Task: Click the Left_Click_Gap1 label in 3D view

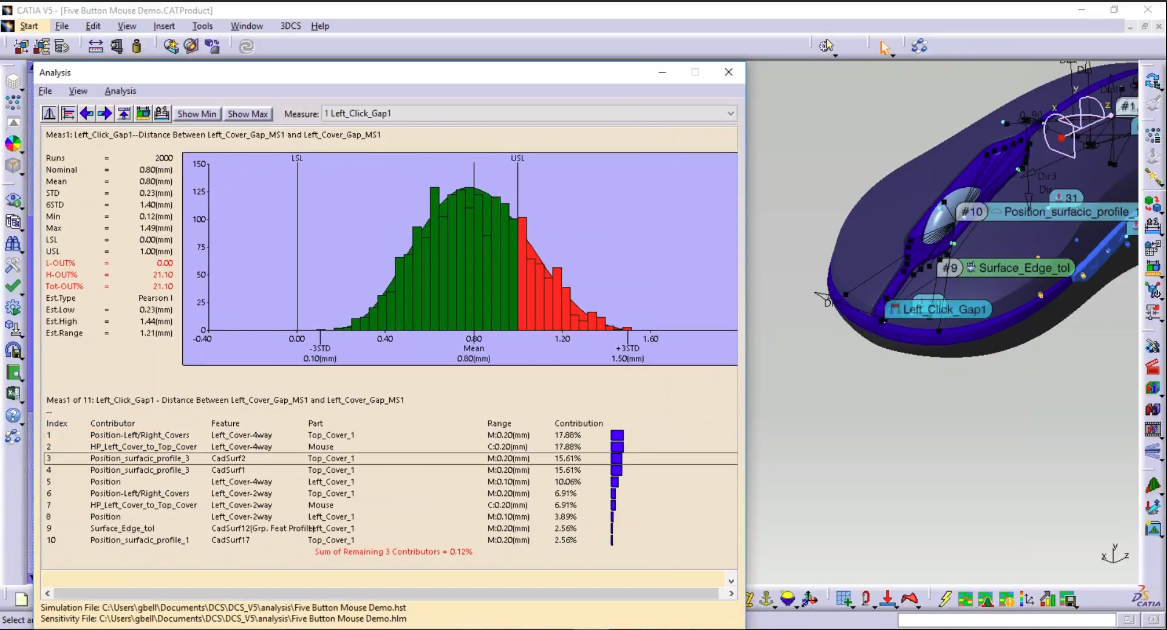Action: tap(939, 309)
